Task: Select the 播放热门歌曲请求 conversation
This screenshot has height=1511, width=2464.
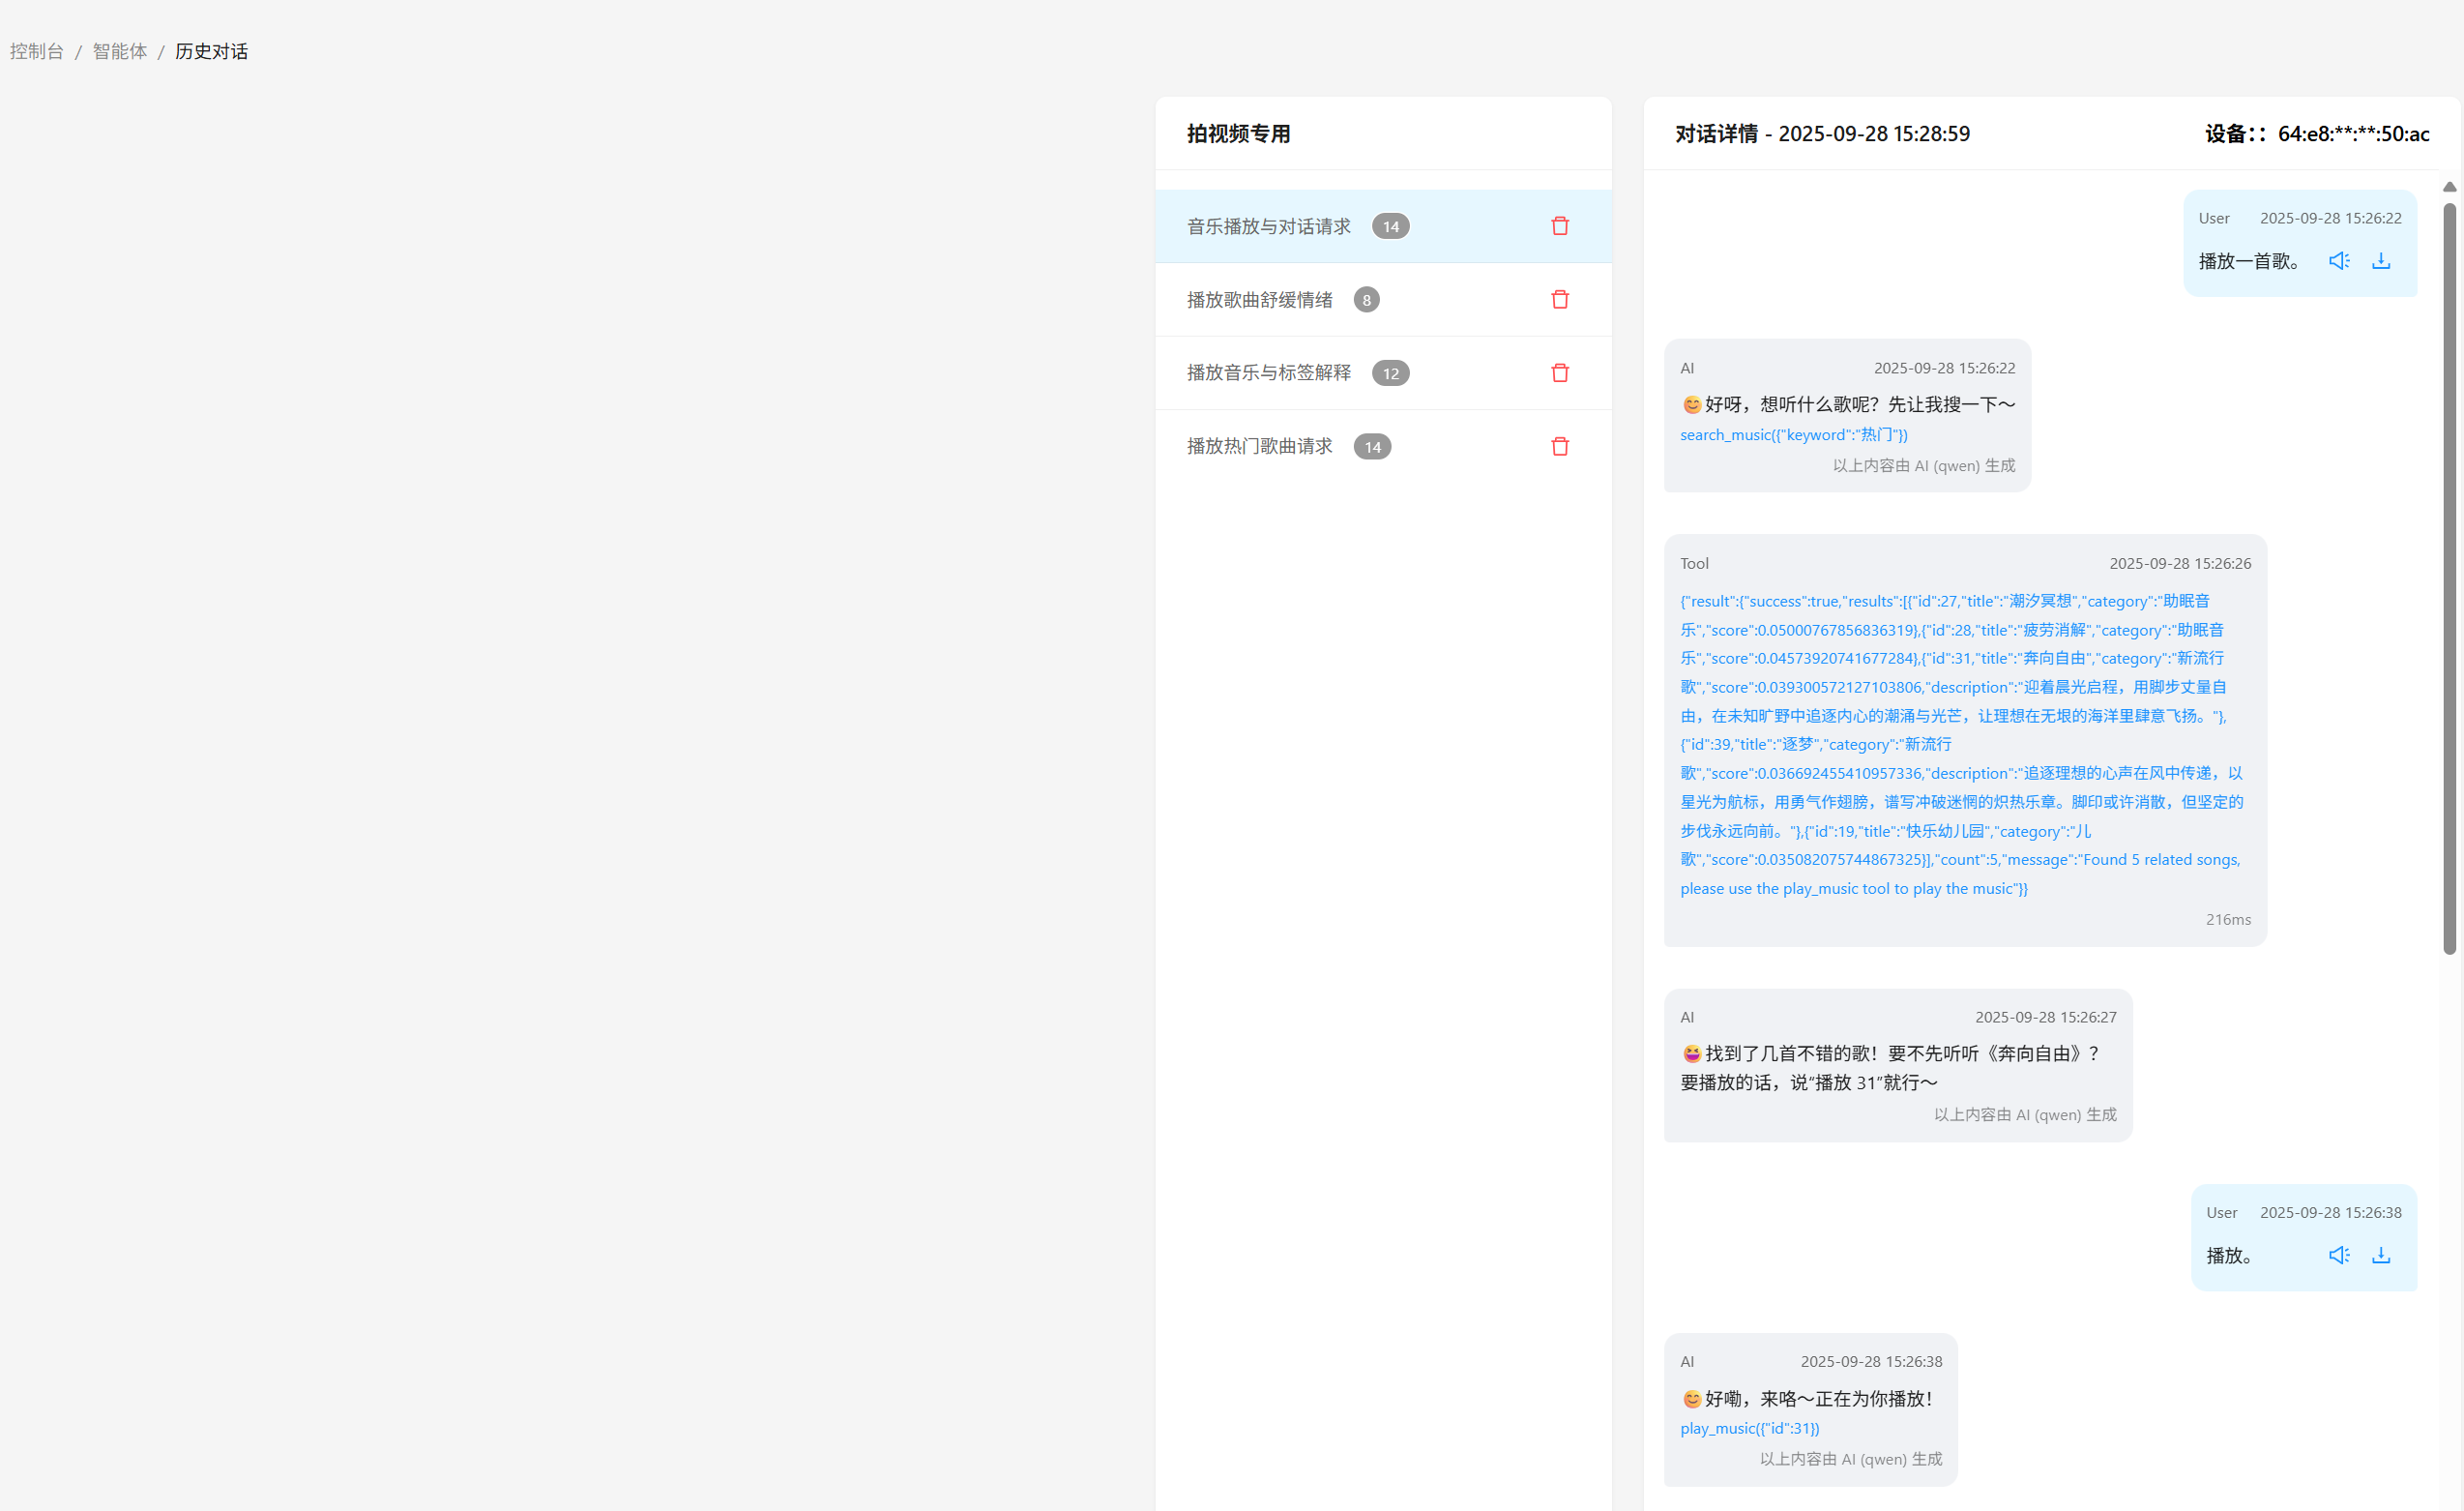Action: tap(1259, 446)
